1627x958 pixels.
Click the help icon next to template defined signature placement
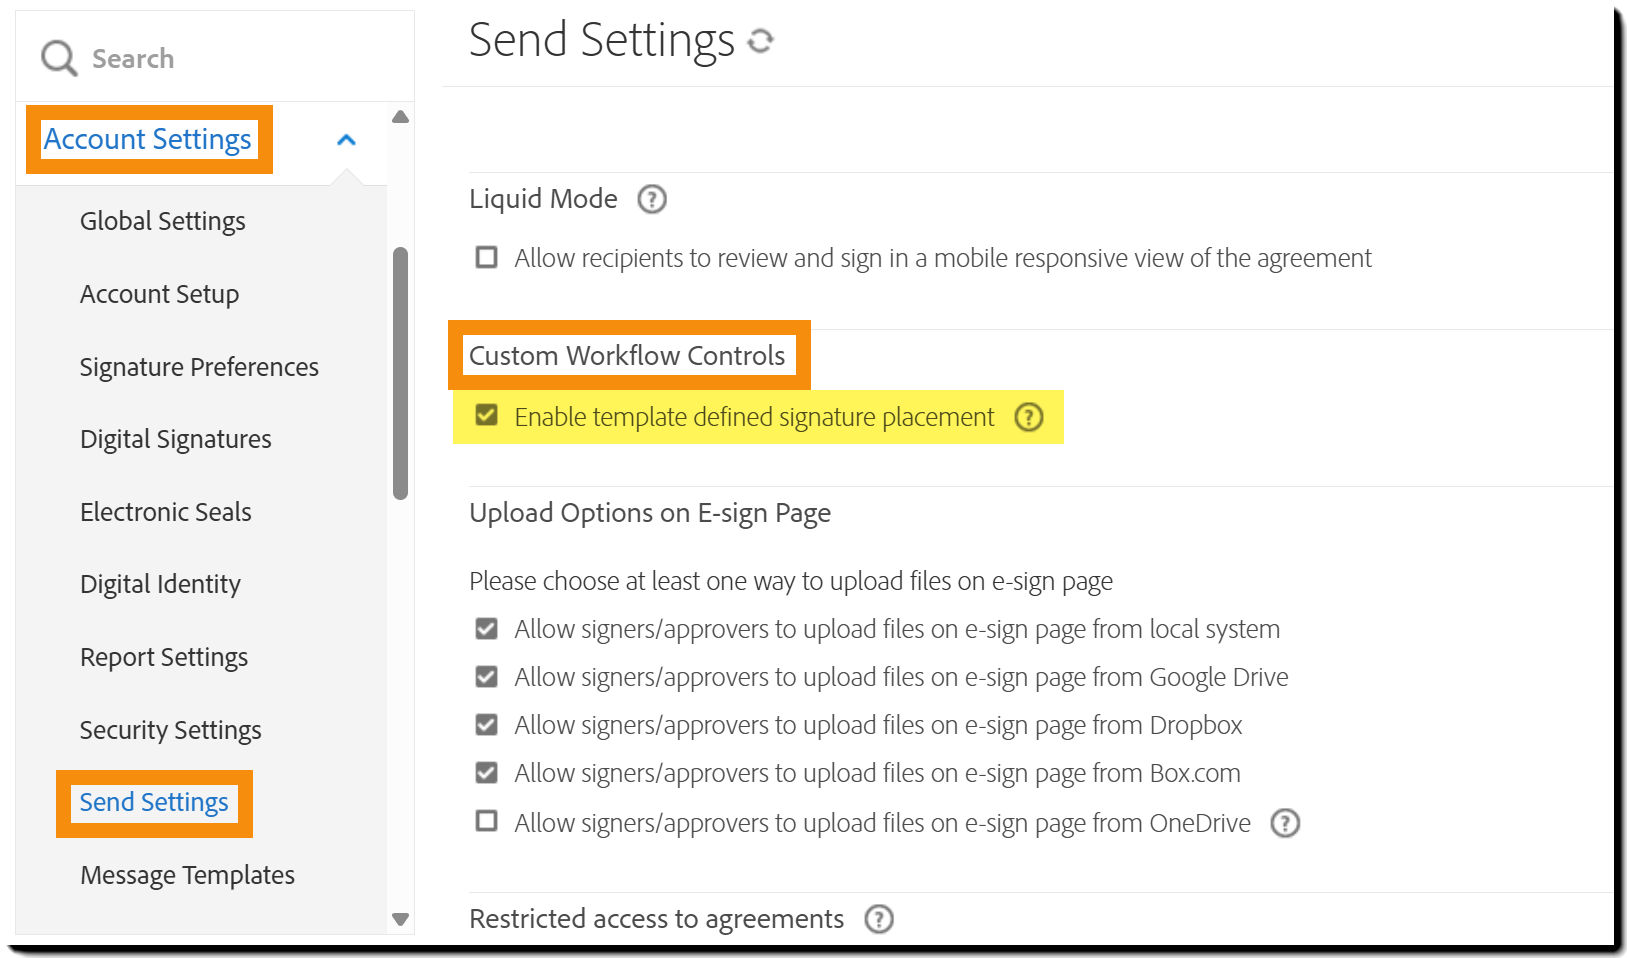tap(1029, 418)
